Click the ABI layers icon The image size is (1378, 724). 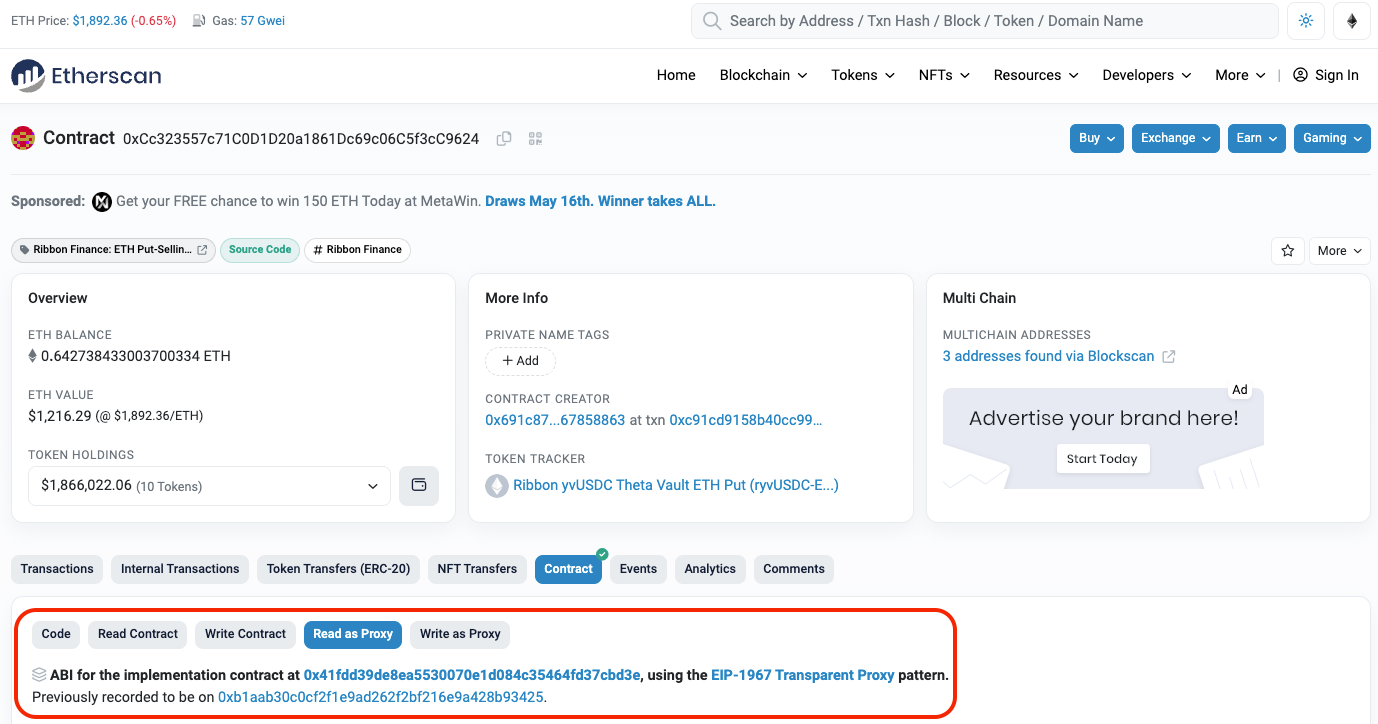pyautogui.click(x=39, y=675)
